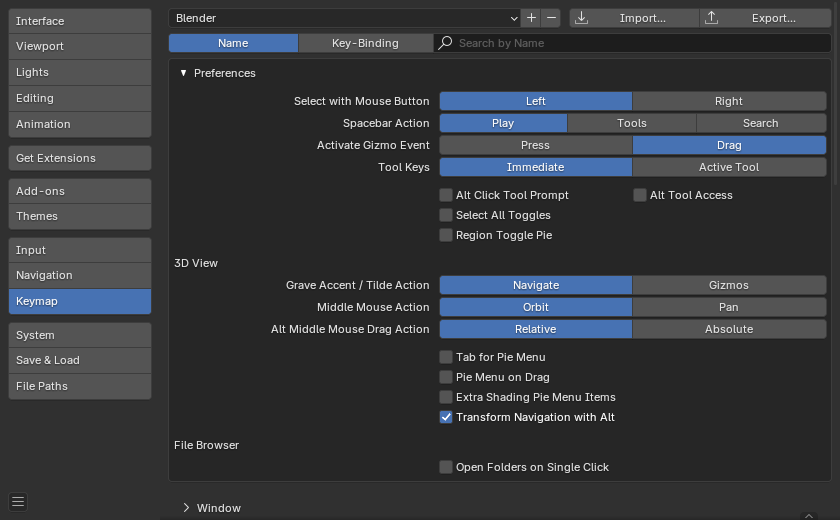The height and width of the screenshot is (520, 840).
Task: Set Alt Middle Mouse Drag to Relative
Action: click(536, 329)
